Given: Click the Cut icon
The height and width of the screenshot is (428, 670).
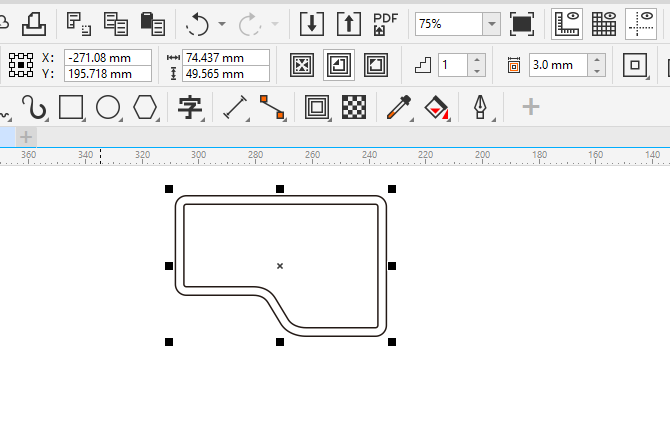Looking at the screenshot, I should (79, 24).
